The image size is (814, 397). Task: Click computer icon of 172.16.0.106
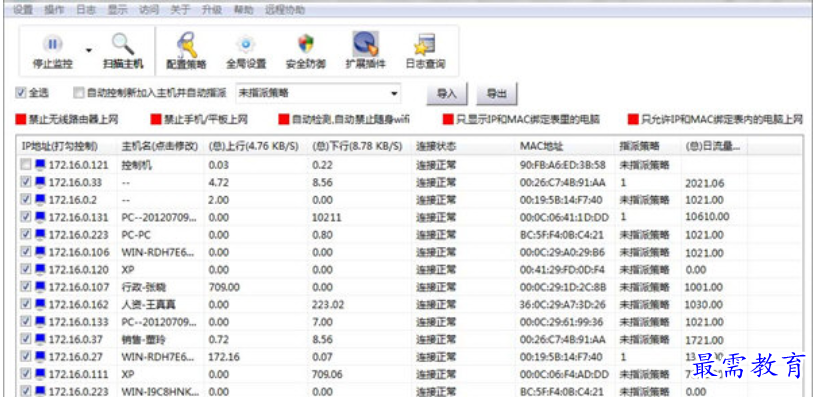click(40, 252)
